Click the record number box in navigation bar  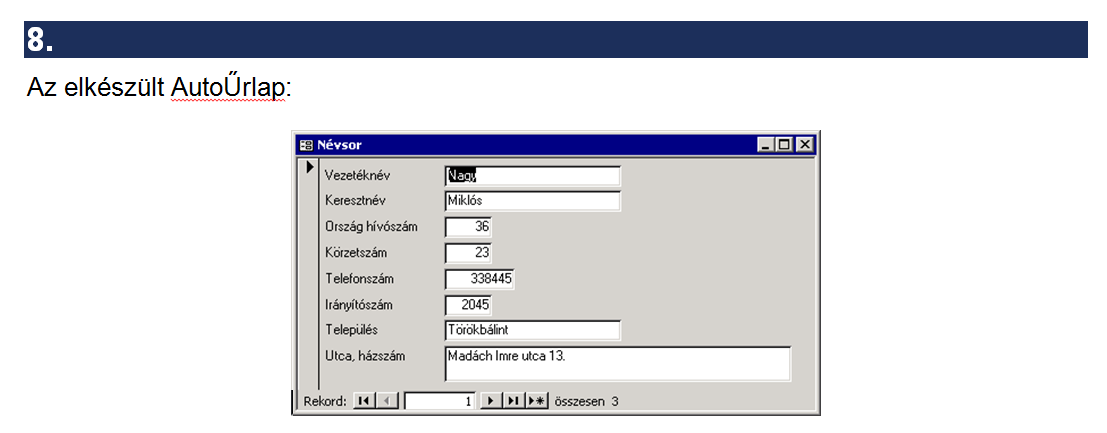[x=439, y=401]
